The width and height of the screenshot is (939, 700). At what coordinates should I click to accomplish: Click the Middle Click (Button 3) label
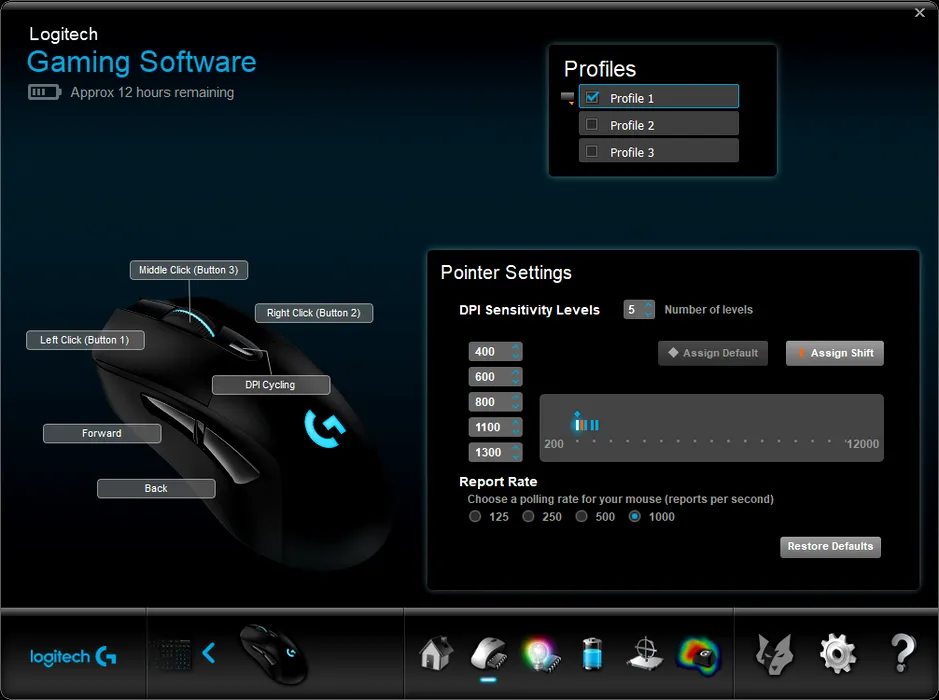click(x=189, y=270)
